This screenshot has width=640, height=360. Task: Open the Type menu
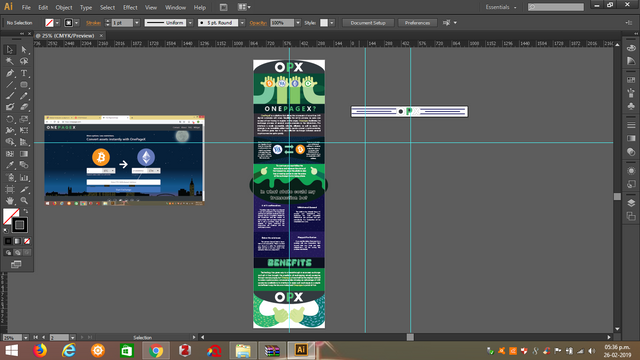(x=86, y=7)
